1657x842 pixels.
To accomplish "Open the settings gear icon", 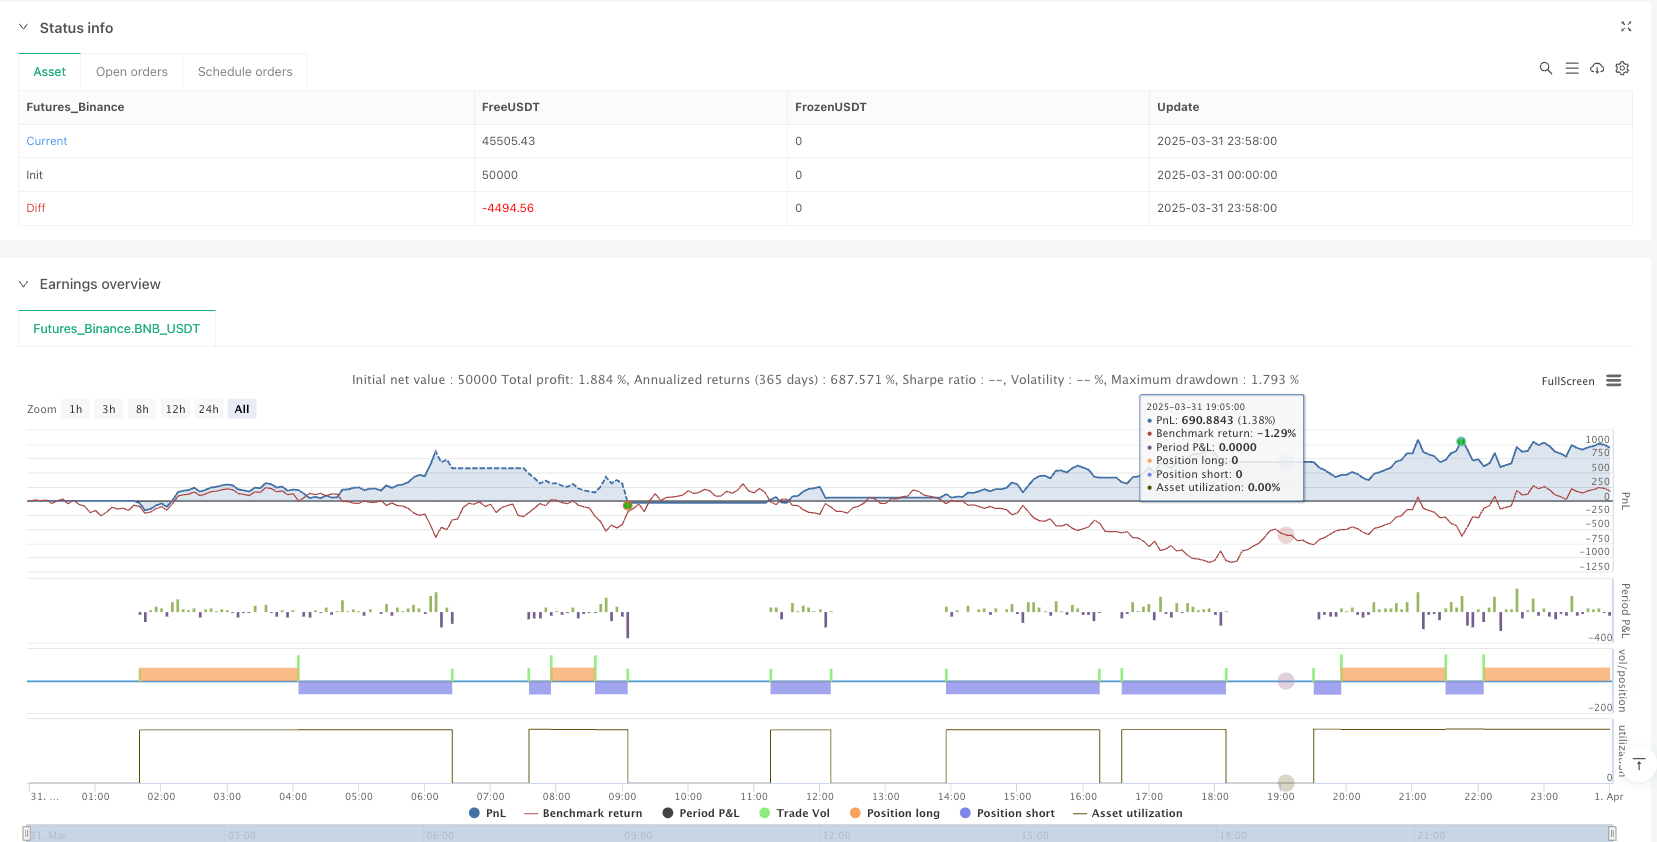I will [x=1622, y=68].
